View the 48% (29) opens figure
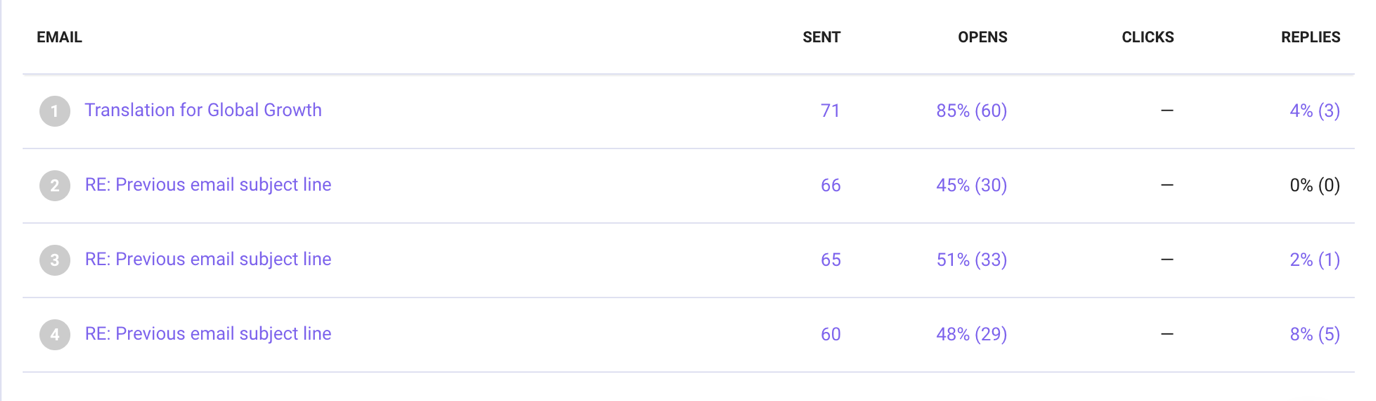 (x=971, y=334)
